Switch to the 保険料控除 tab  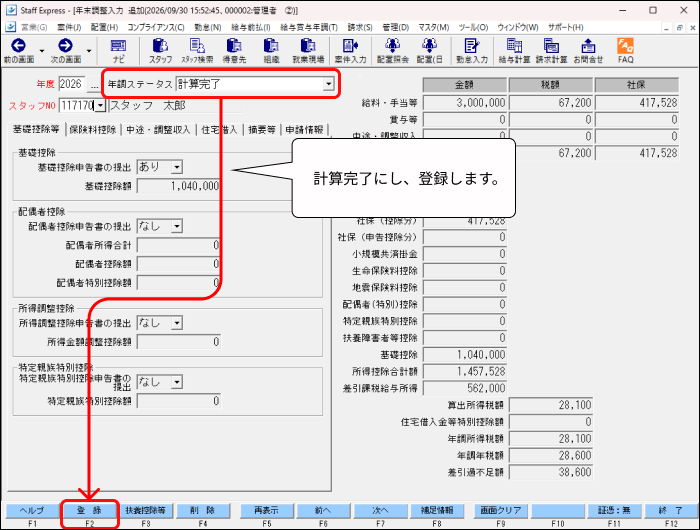93,130
